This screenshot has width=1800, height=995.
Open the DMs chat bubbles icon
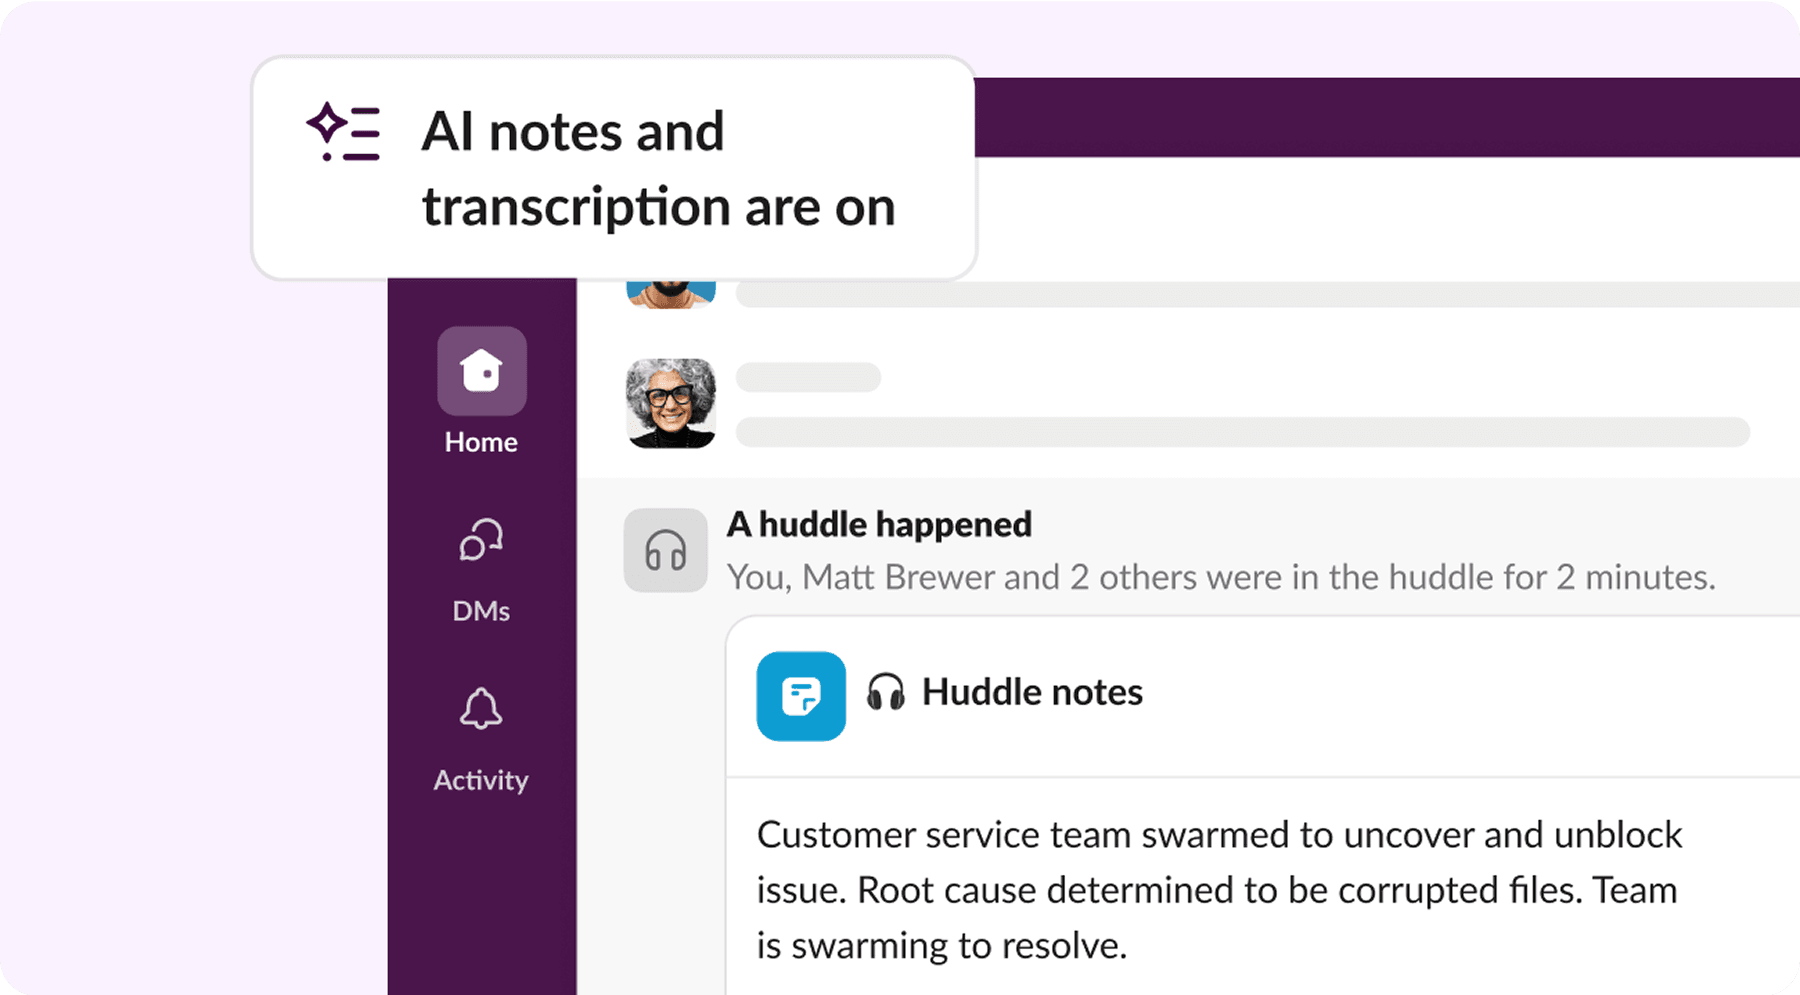tap(481, 541)
